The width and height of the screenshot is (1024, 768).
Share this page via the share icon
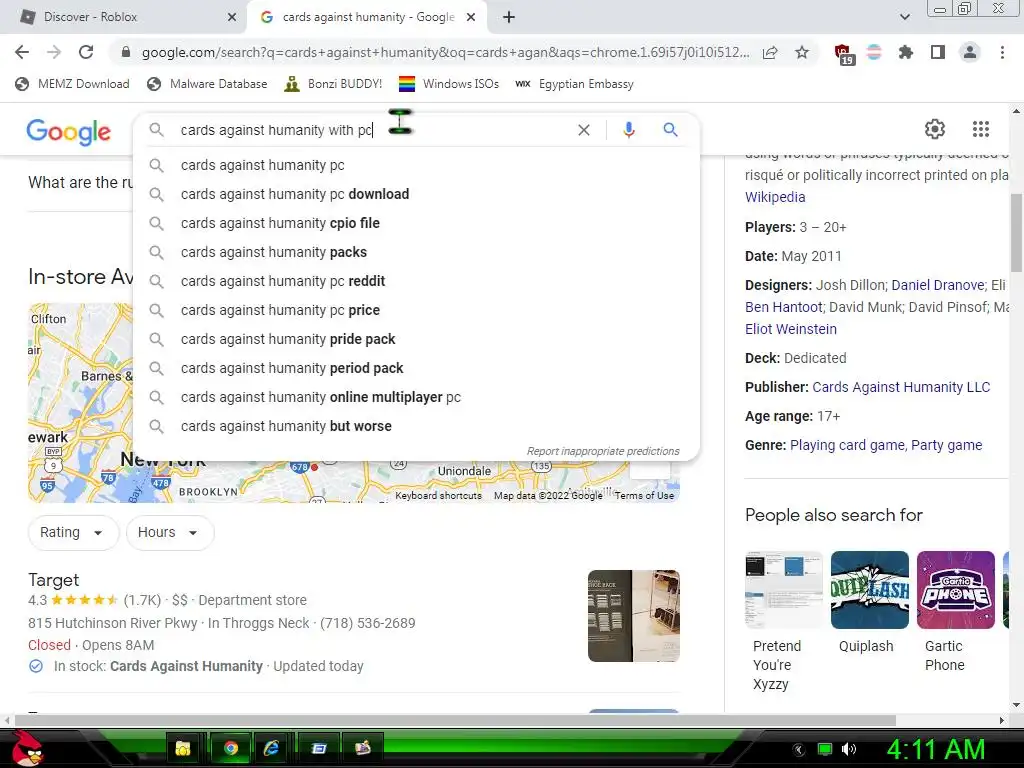tap(770, 52)
